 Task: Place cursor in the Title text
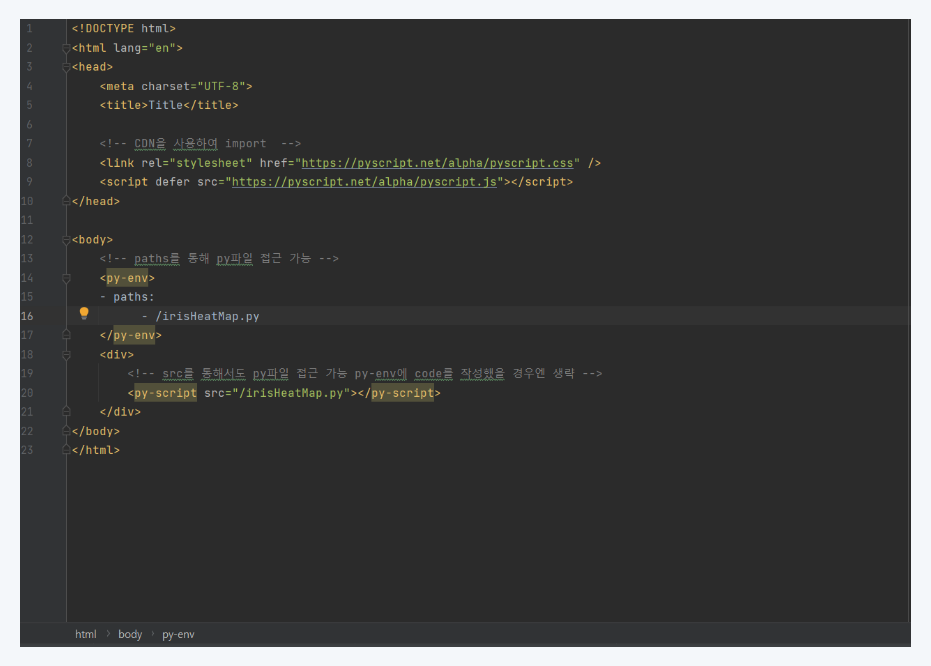pos(166,105)
